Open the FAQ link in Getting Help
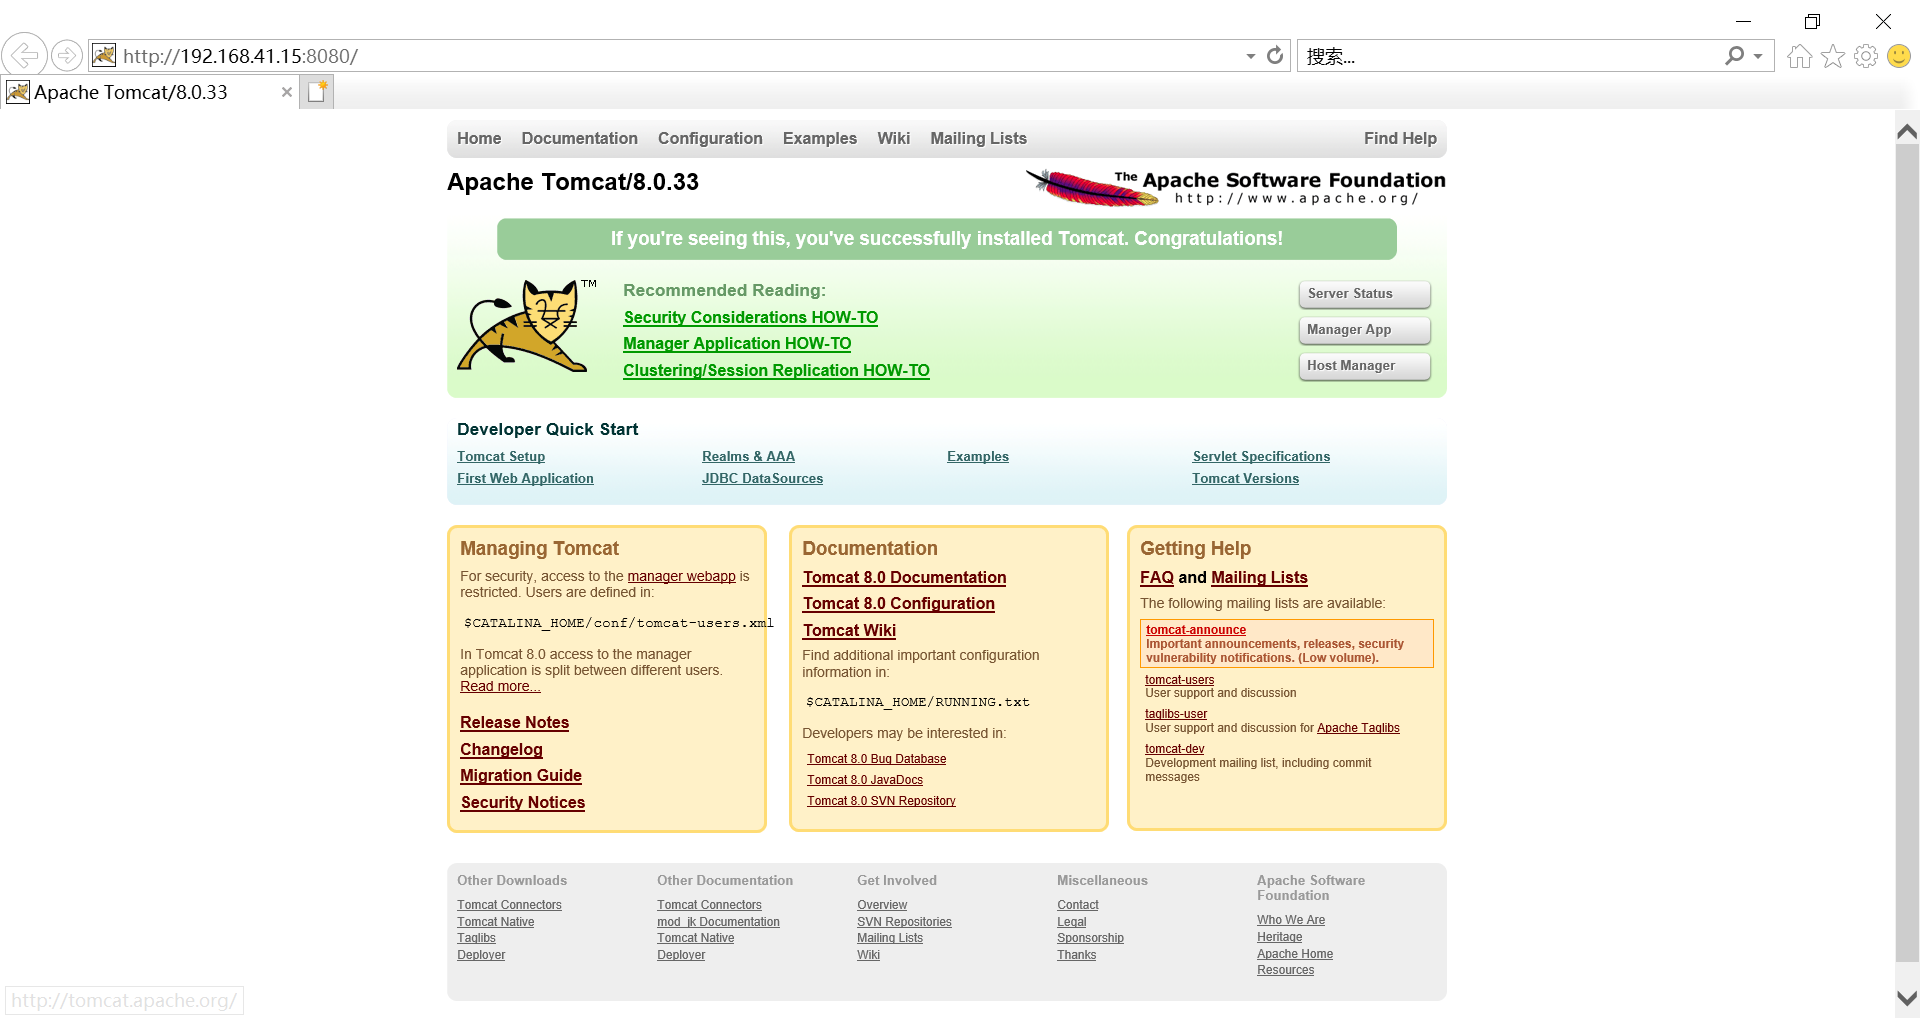 click(1157, 578)
